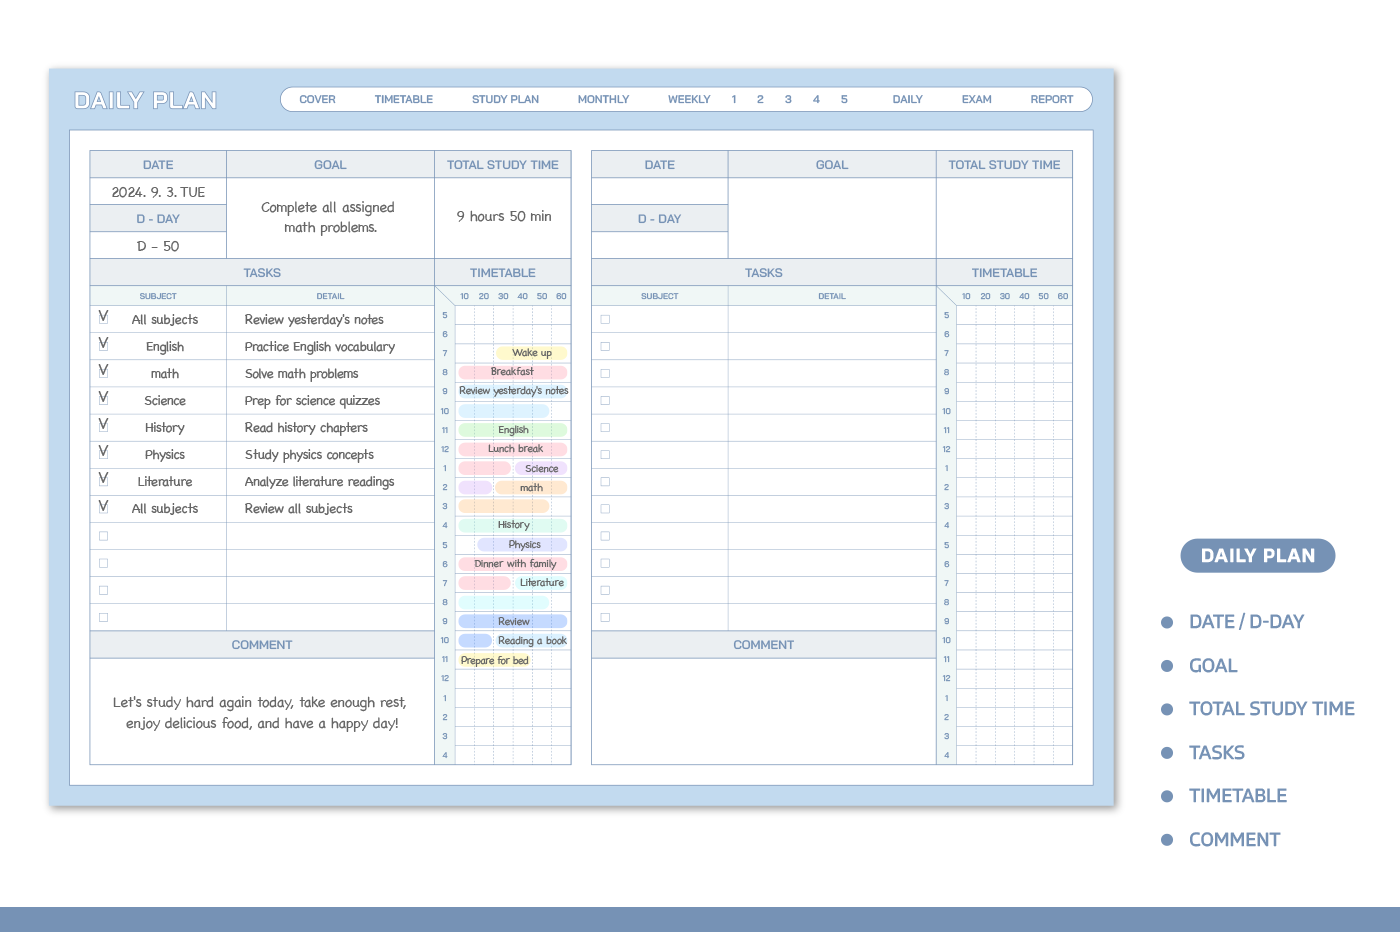This screenshot has height=932, width=1400.
Task: Toggle the Physics task checkbox
Action: [x=103, y=453]
